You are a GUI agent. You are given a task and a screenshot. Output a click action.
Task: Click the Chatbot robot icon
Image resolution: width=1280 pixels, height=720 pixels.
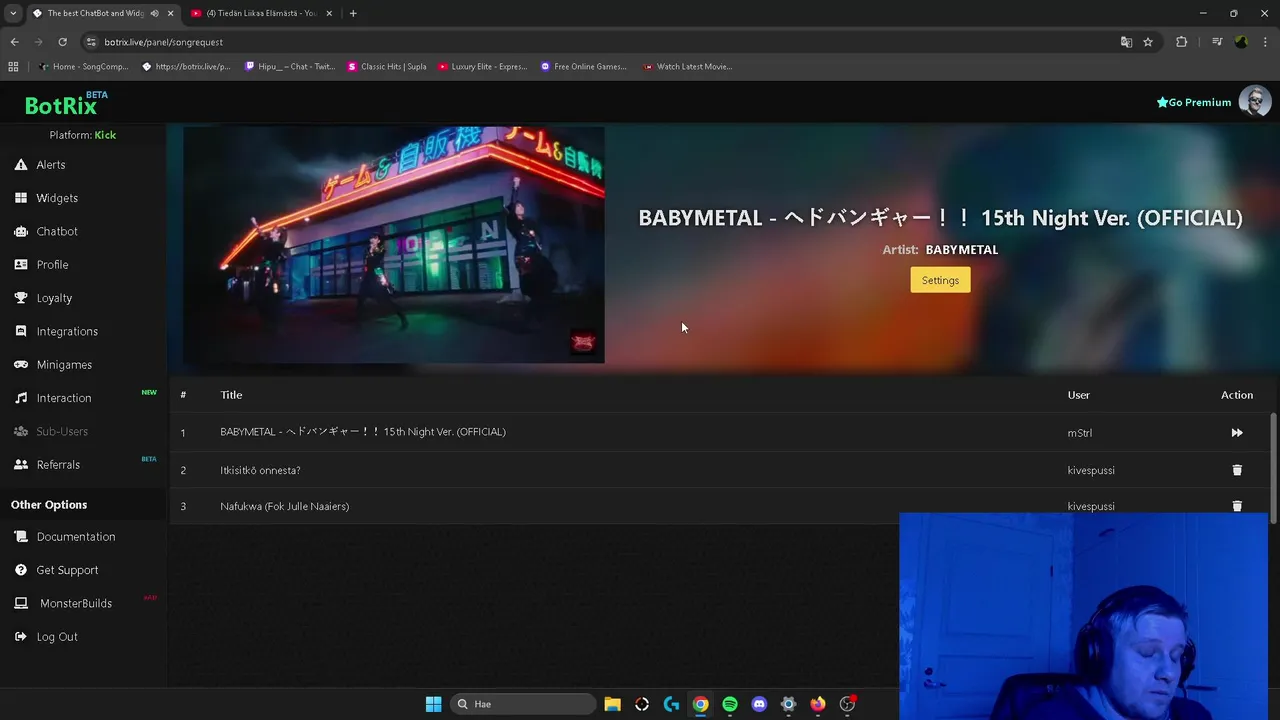point(21,231)
